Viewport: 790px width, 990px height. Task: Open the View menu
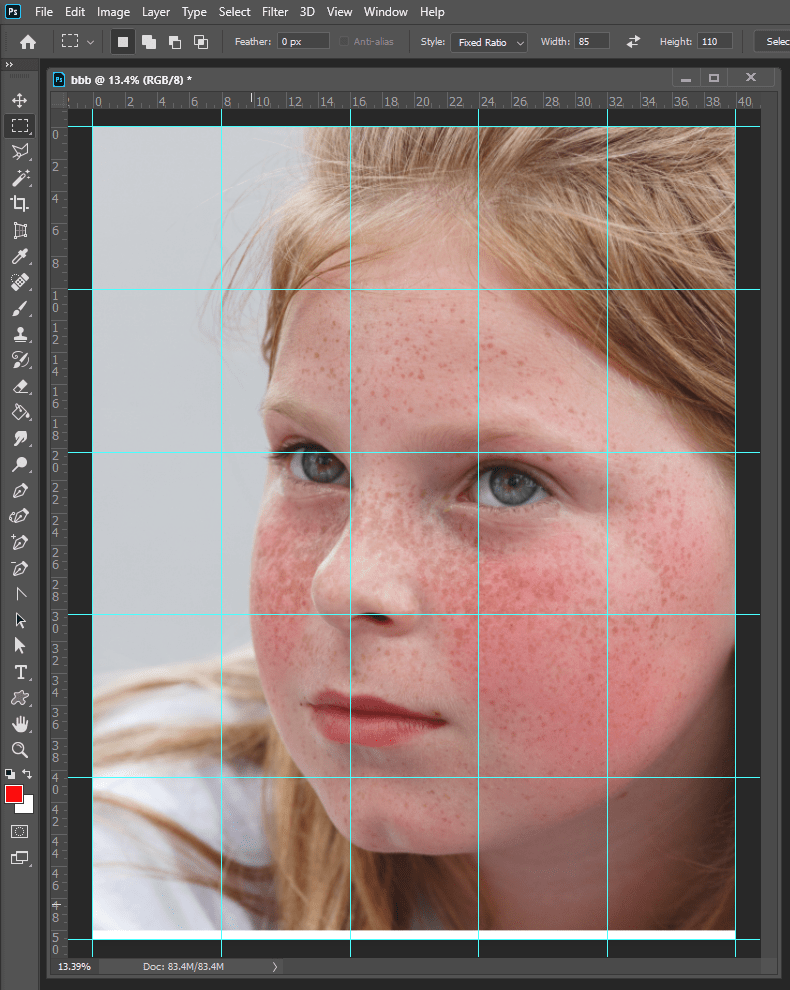pyautogui.click(x=339, y=12)
